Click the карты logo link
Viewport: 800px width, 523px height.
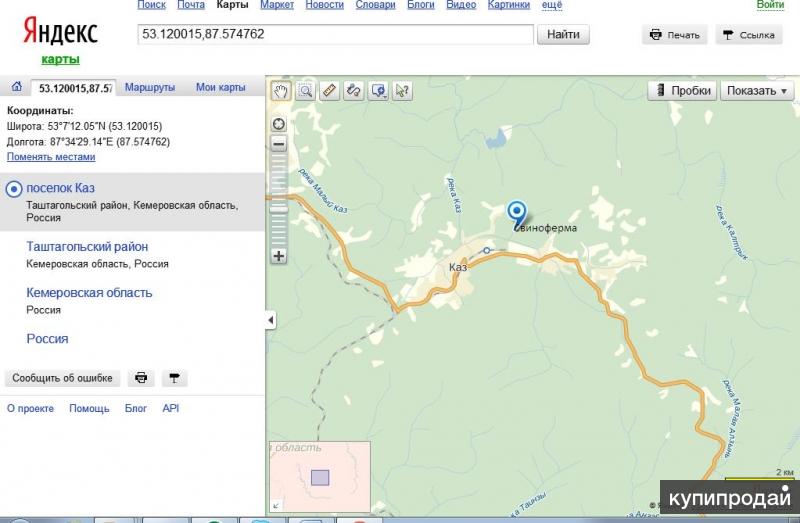[60, 59]
